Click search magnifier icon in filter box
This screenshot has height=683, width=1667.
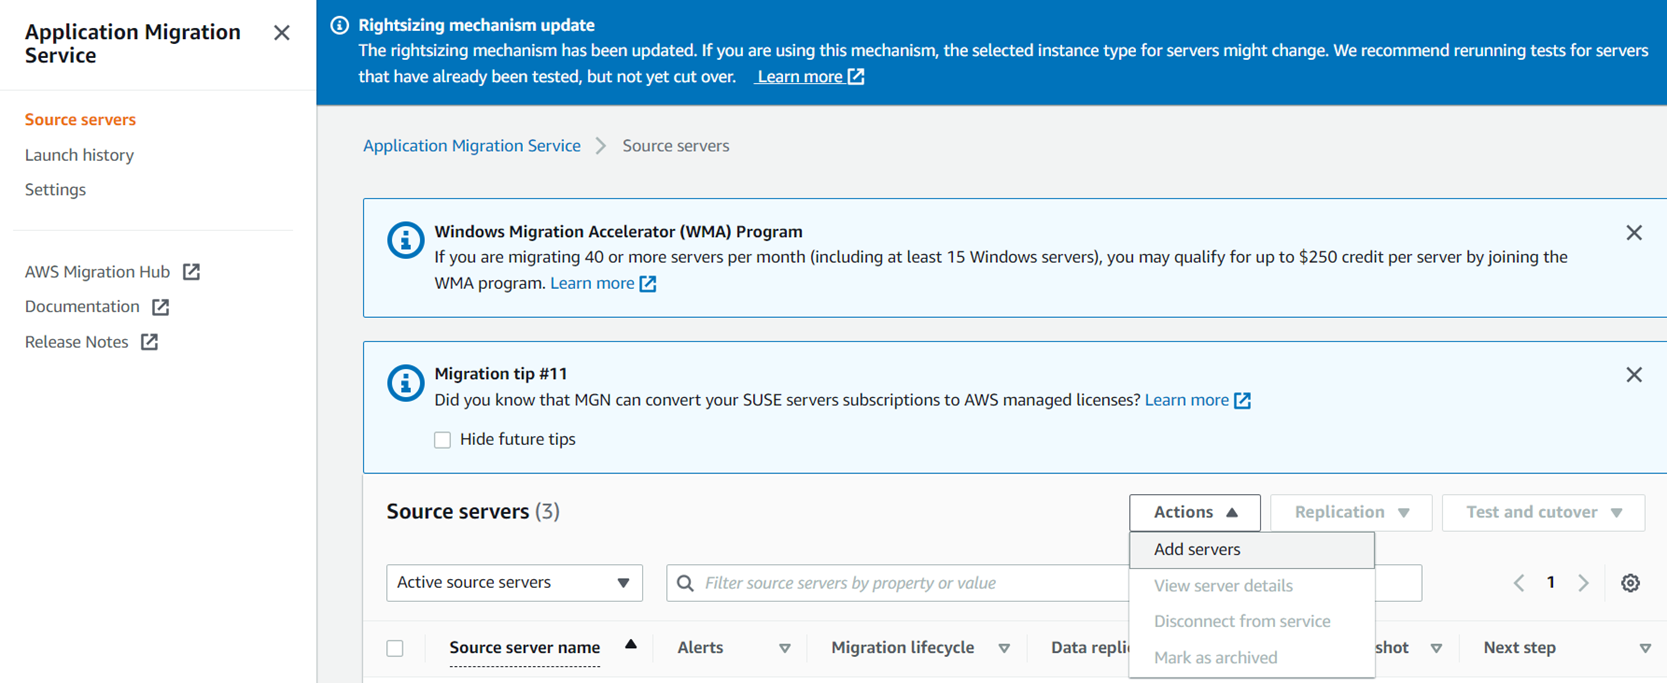coord(685,583)
